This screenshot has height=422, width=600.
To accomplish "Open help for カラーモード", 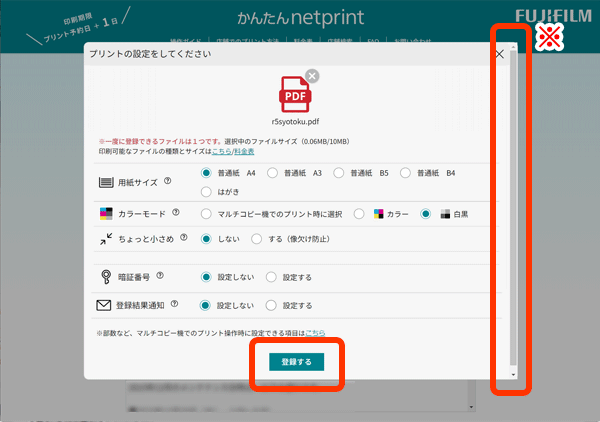I will (x=176, y=212).
